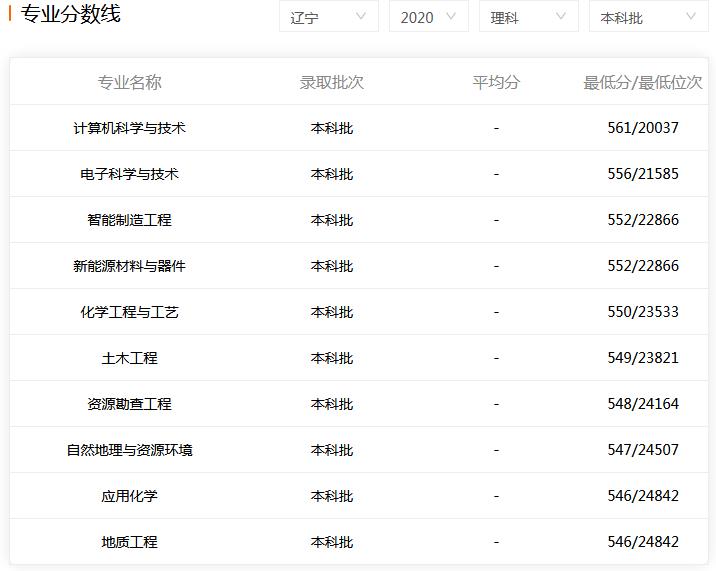The image size is (716, 571).
Task: Click the 录取批次 column header
Action: (332, 82)
